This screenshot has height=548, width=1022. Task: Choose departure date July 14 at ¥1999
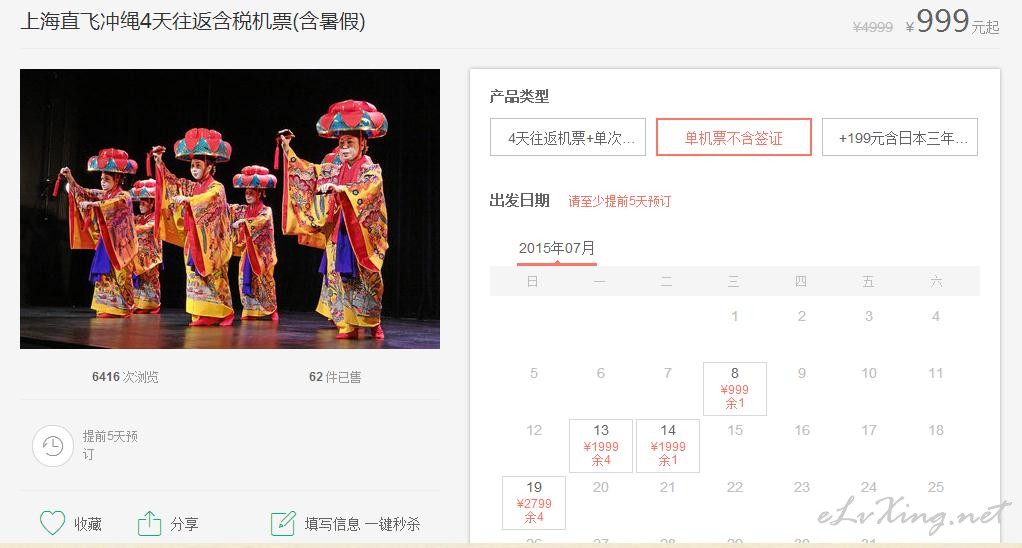click(x=667, y=446)
